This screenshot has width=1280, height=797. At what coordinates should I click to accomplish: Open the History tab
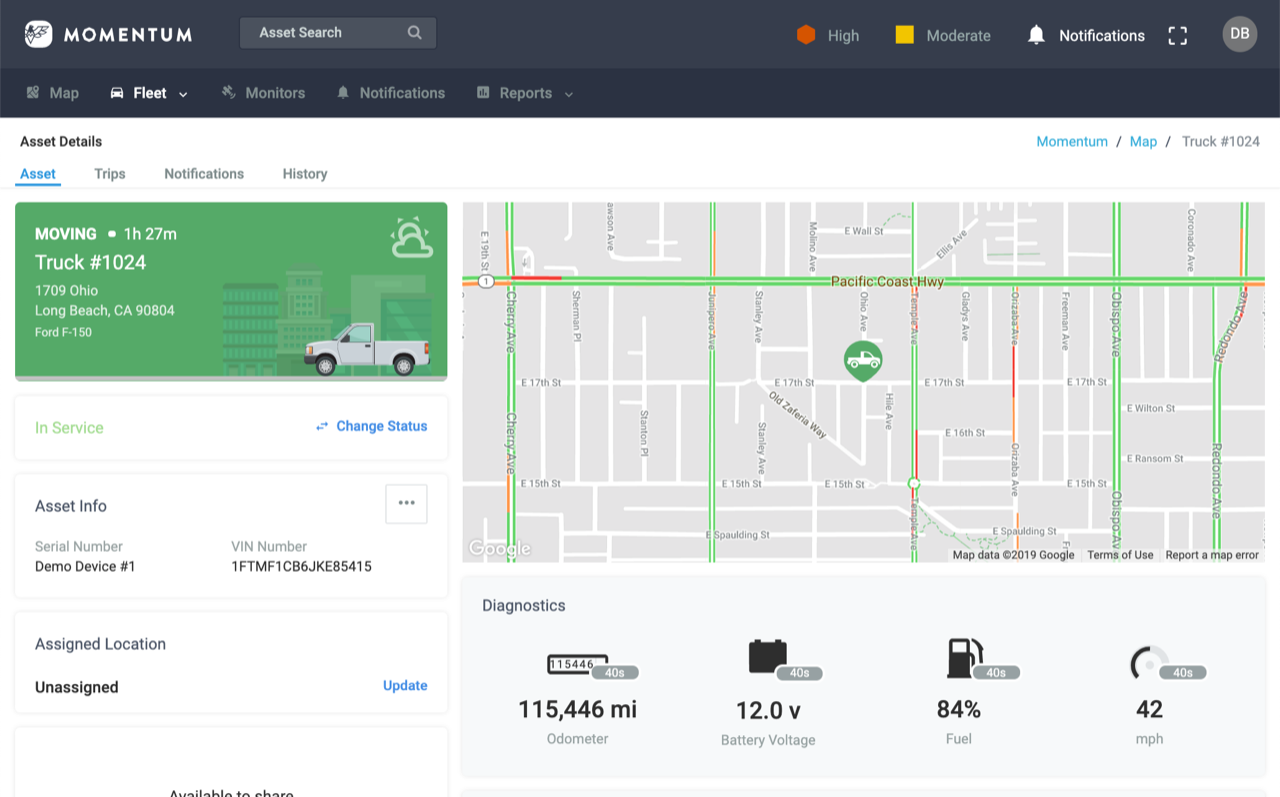point(305,174)
